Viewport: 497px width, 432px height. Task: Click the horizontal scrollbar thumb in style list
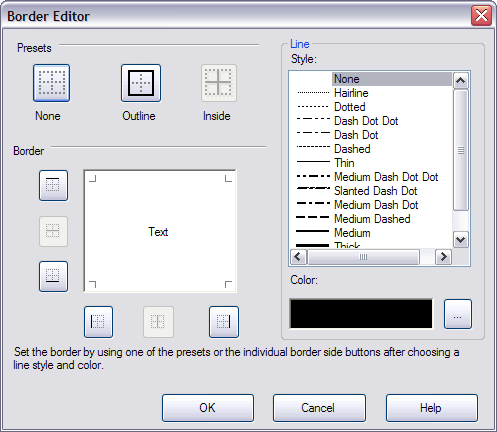point(363,257)
